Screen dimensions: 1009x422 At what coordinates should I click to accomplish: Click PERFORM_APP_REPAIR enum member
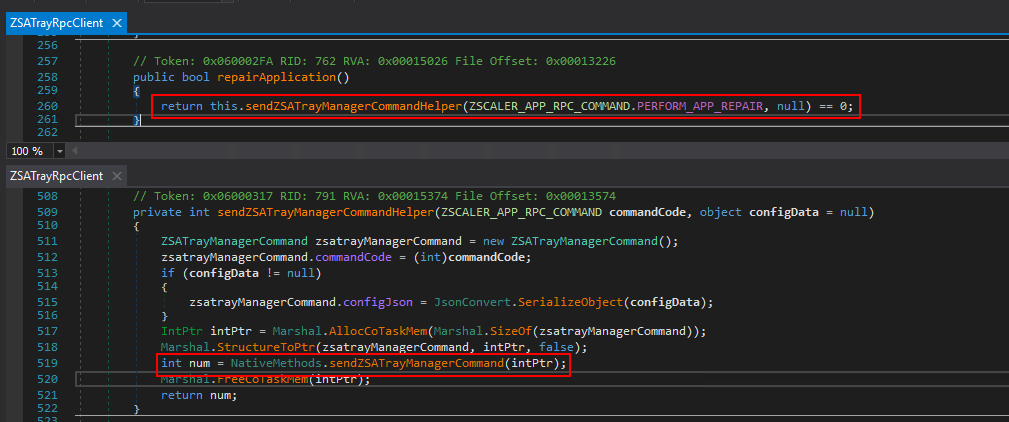pyautogui.click(x=699, y=106)
